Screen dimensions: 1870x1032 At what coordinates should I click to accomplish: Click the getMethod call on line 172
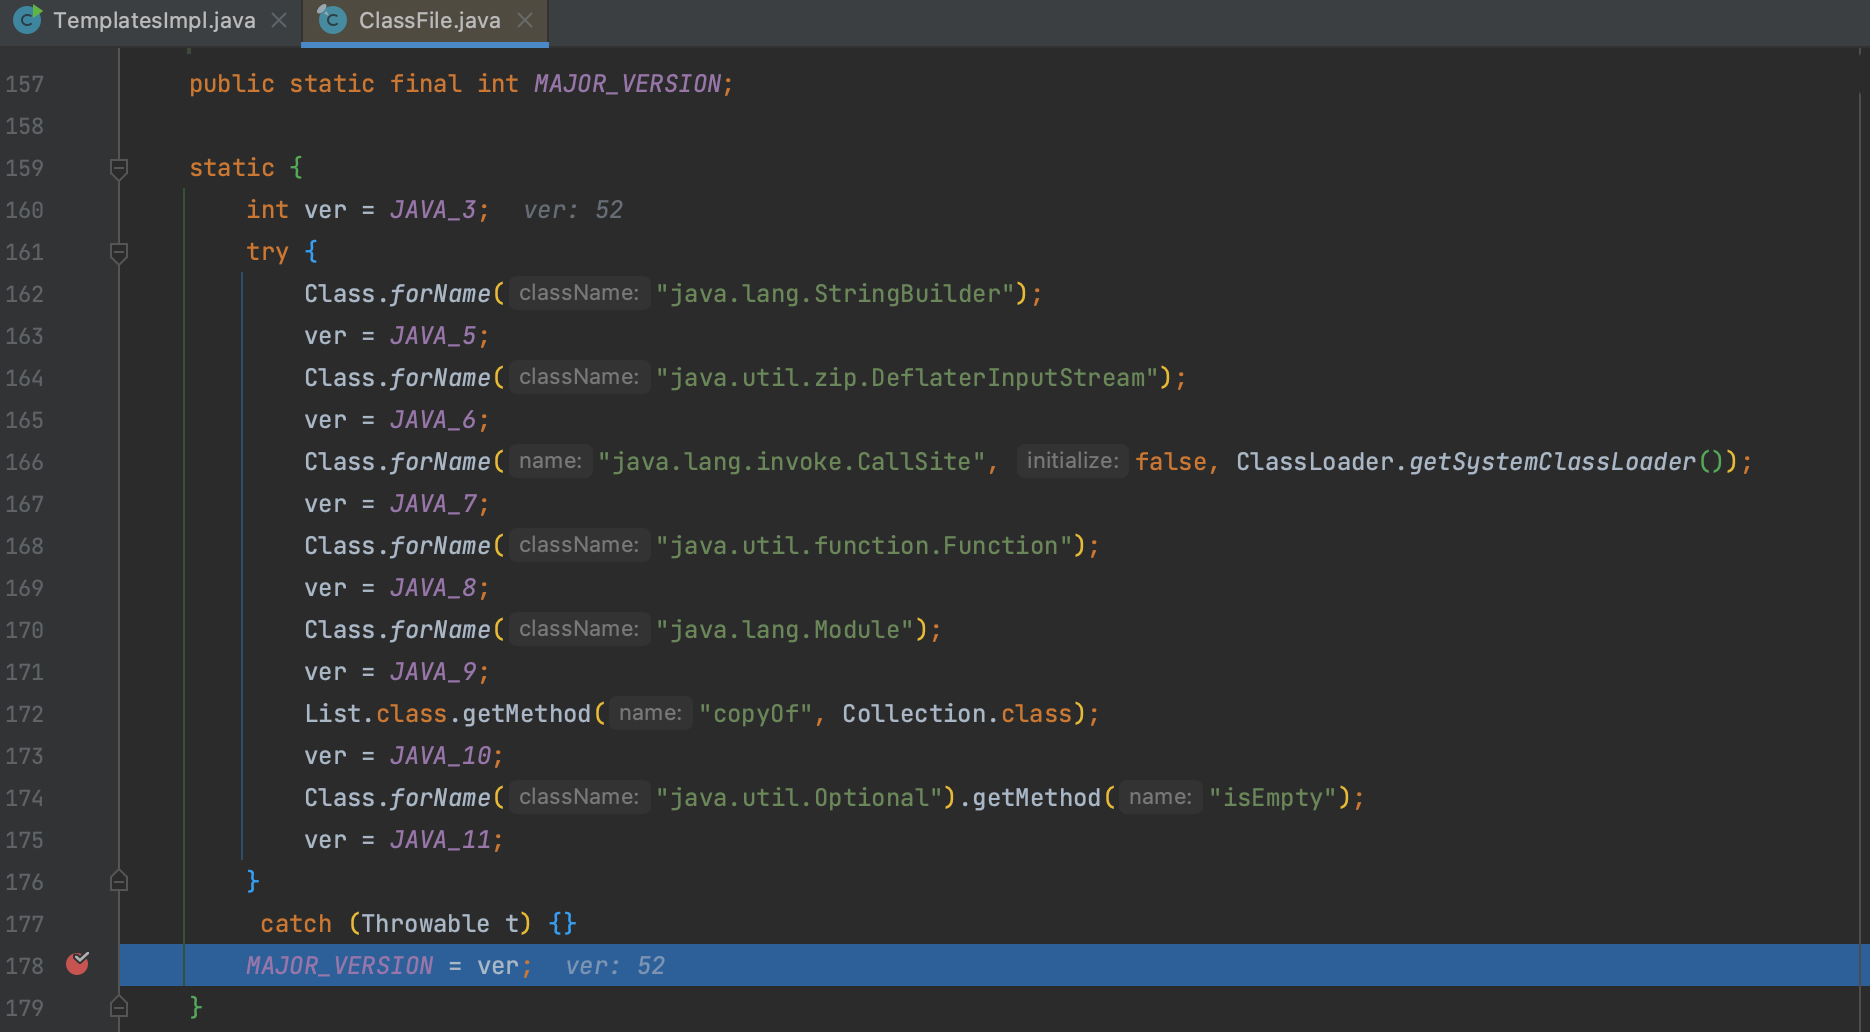pyautogui.click(x=527, y=714)
